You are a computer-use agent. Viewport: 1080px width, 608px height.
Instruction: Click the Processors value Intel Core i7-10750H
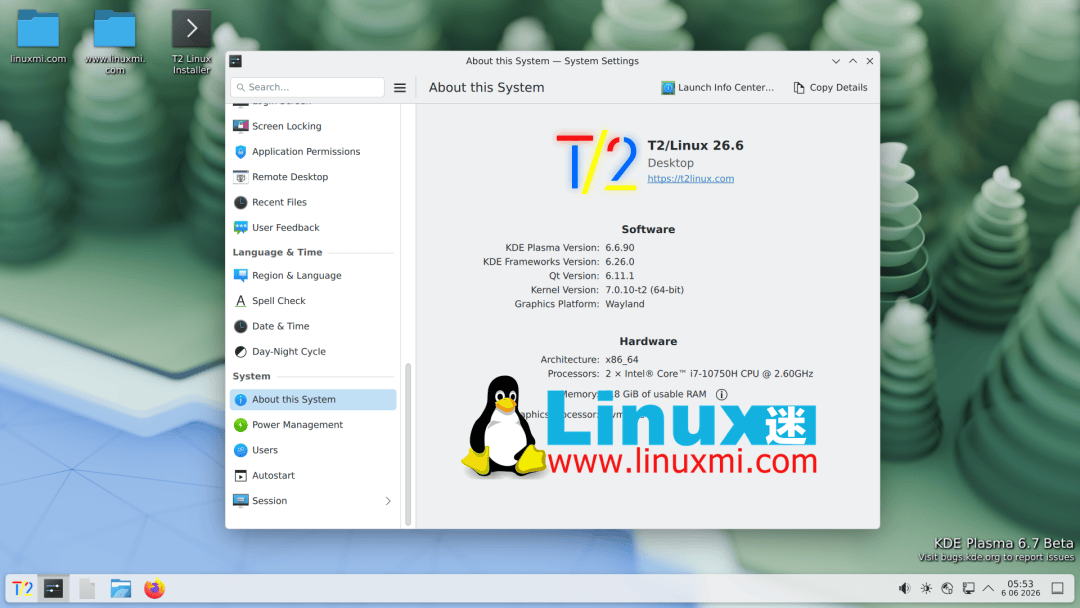(x=709, y=374)
